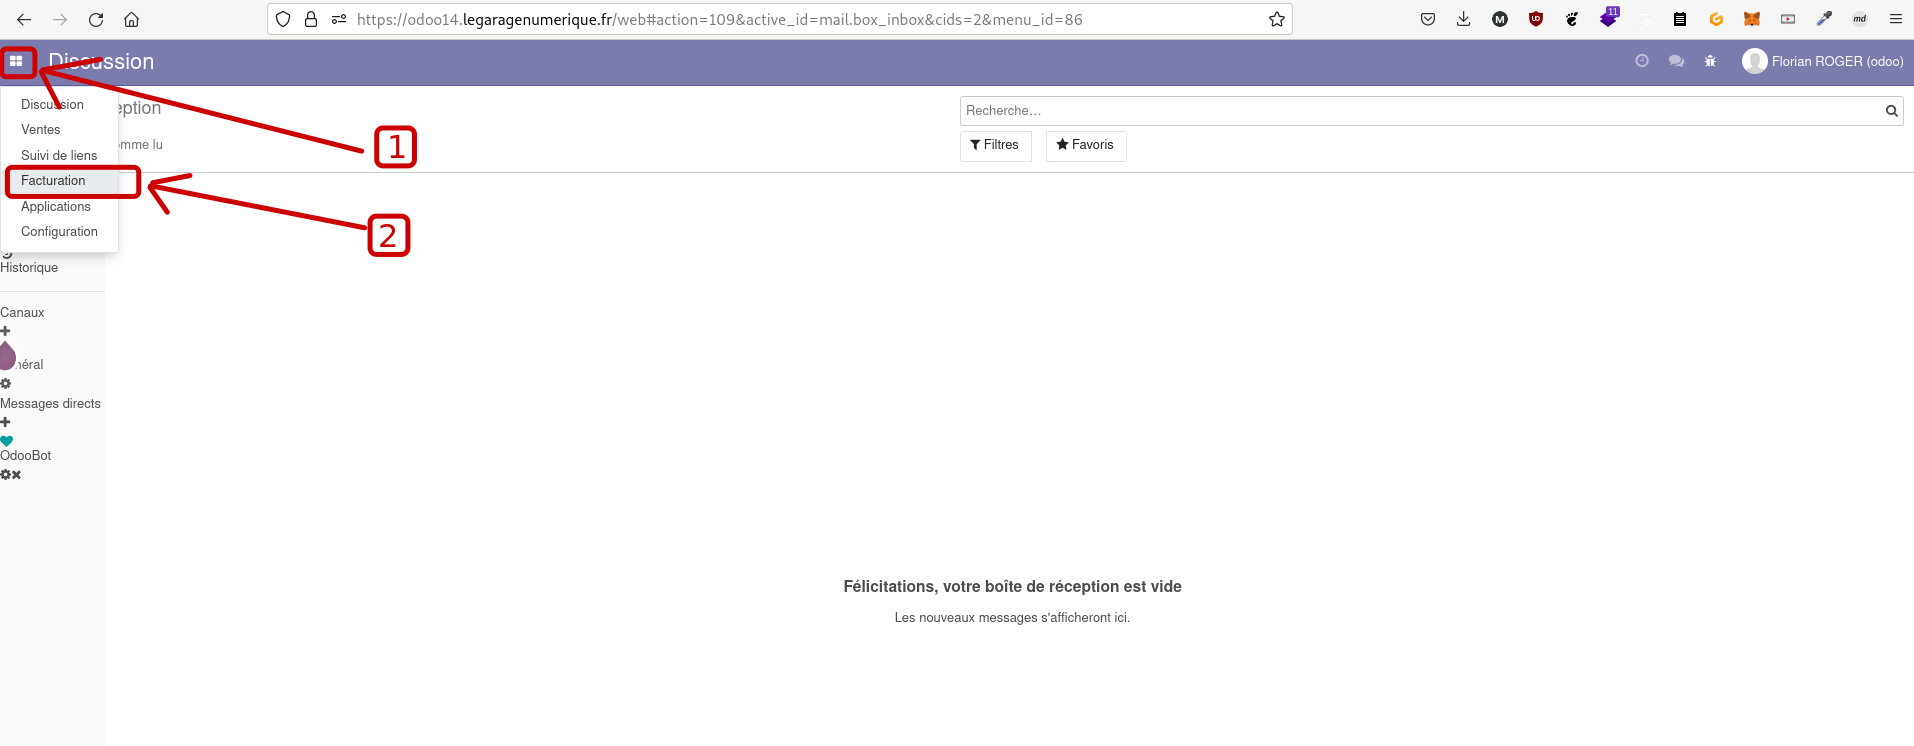
Task: Activate the color picker eyedropper extension
Action: 1824,19
